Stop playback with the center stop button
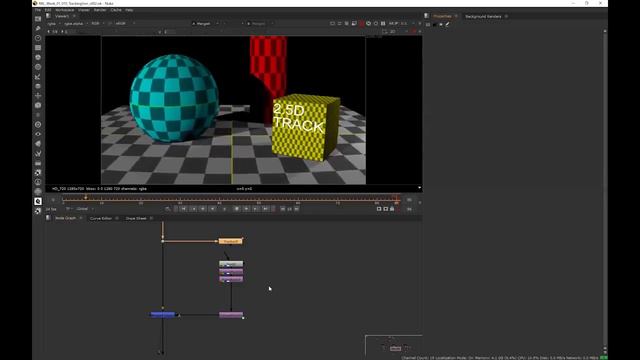 point(236,209)
